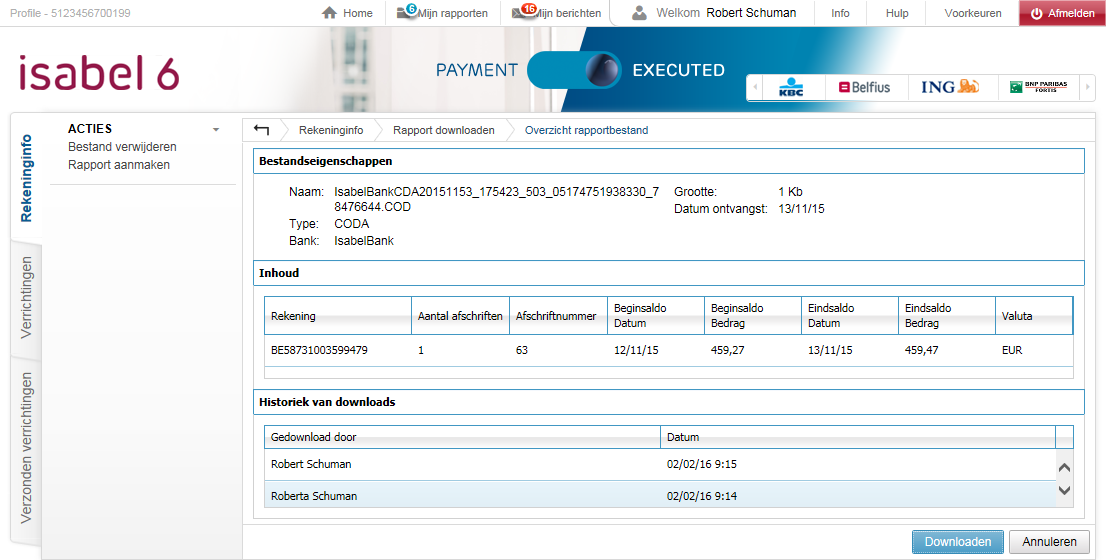Image resolution: width=1106 pixels, height=560 pixels.
Task: Click the Afmelden logout button
Action: [1061, 13]
